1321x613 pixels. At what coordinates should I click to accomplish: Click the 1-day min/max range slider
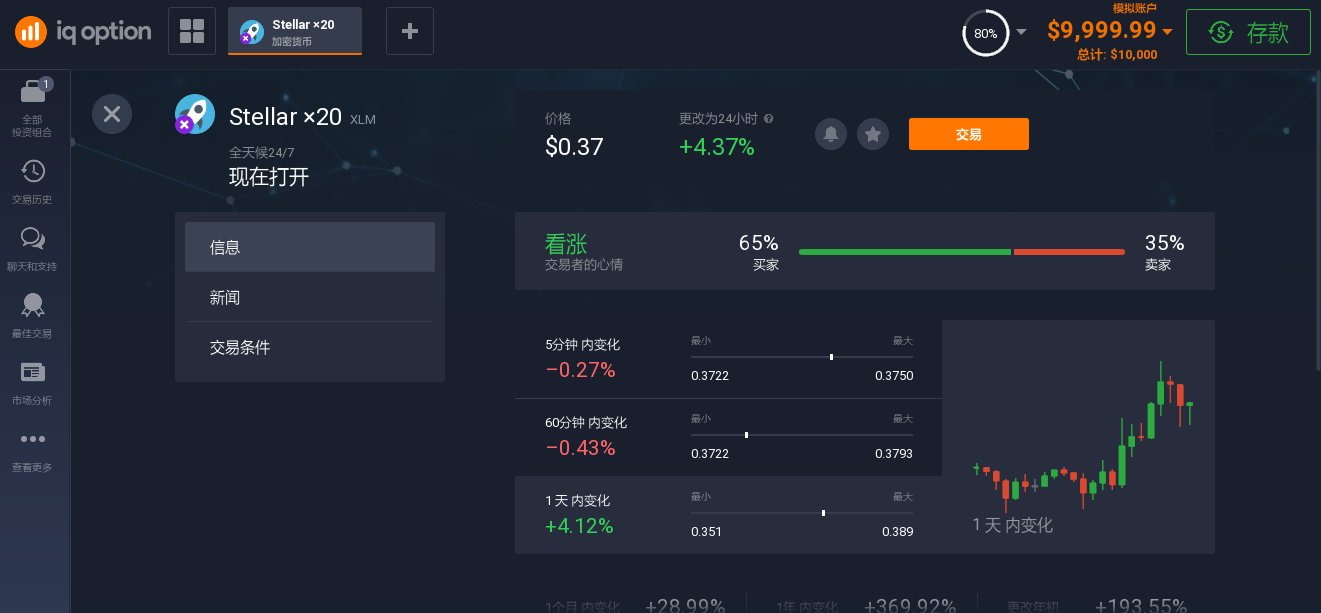pos(802,512)
